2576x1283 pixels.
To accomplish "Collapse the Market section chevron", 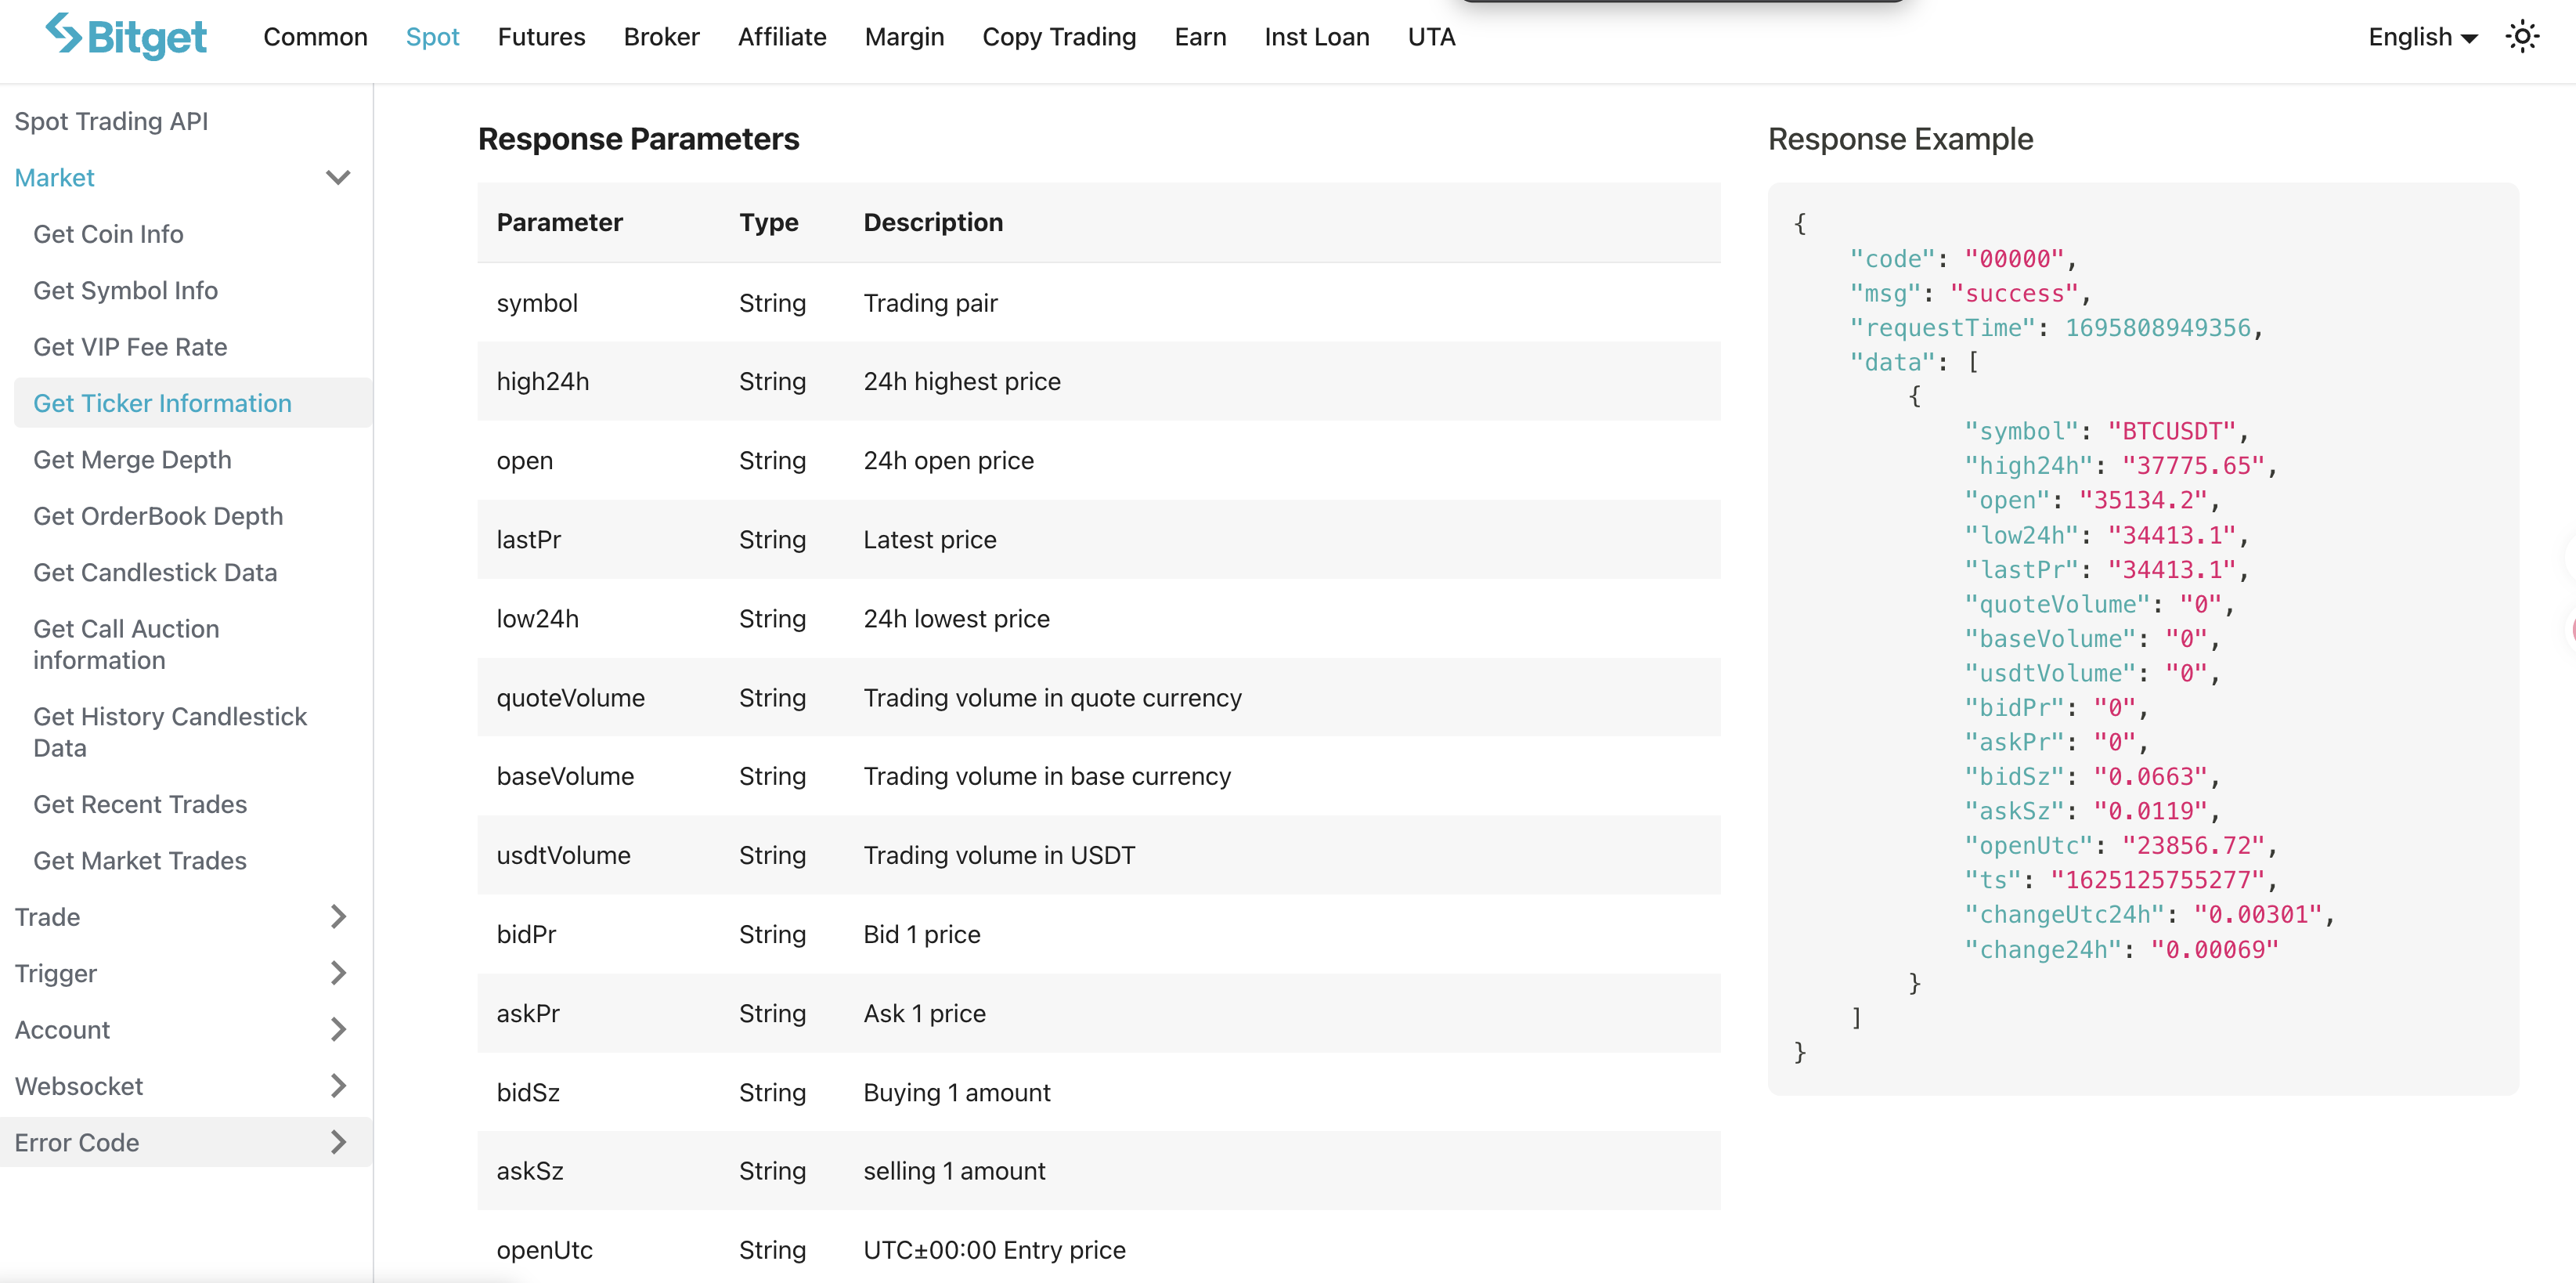I will click(x=338, y=177).
